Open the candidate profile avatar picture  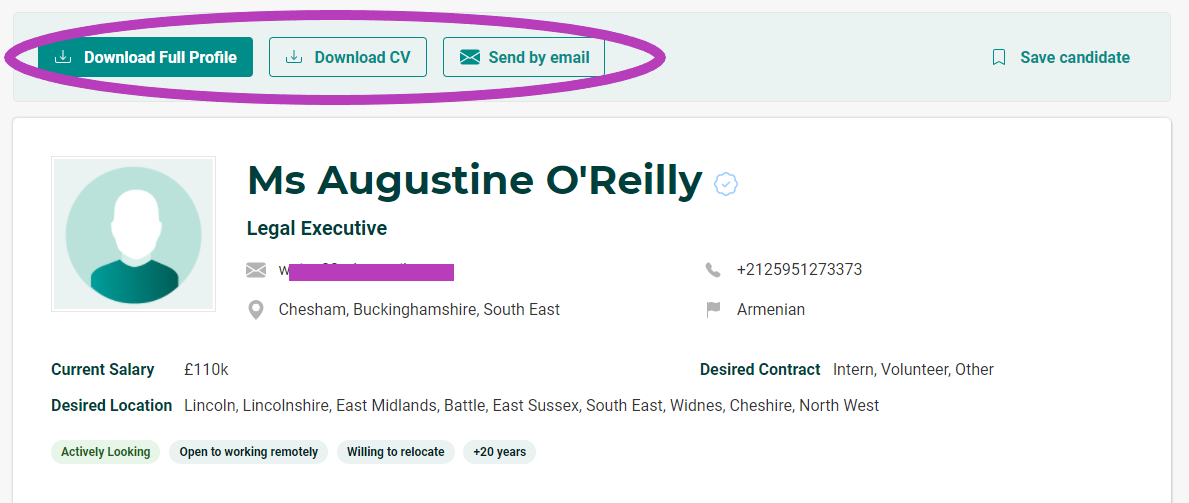133,234
